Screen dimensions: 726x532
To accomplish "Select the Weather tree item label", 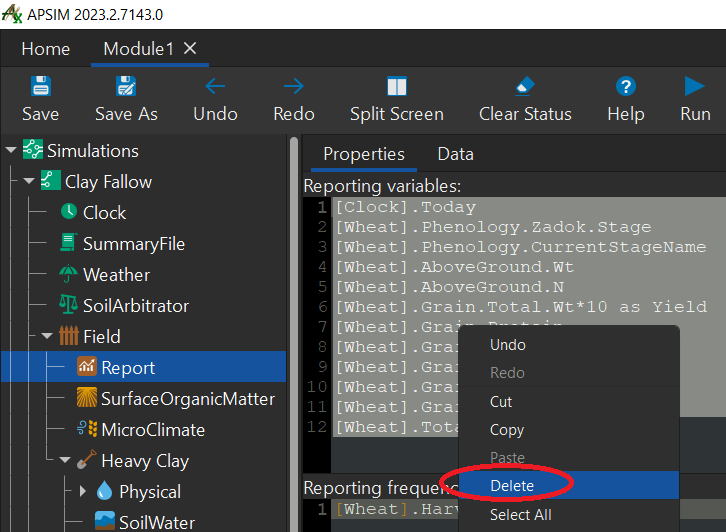I will pyautogui.click(x=117, y=275).
